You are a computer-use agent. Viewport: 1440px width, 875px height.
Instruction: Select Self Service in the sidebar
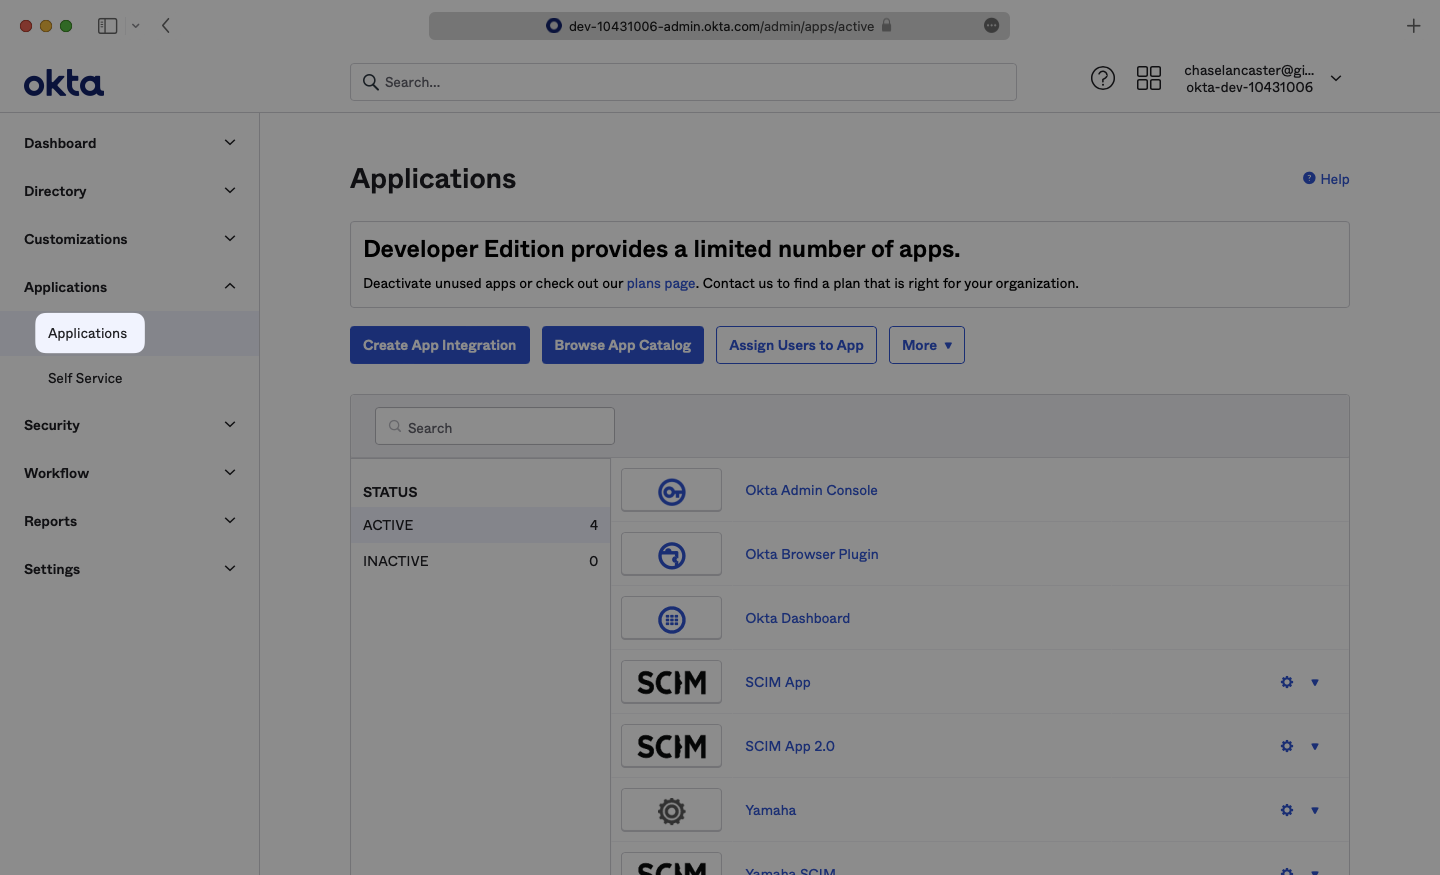coord(85,378)
